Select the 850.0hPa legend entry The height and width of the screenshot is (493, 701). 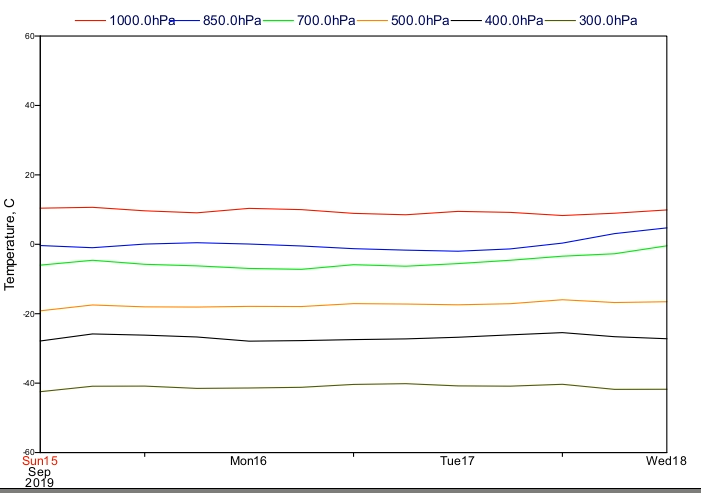pos(232,21)
